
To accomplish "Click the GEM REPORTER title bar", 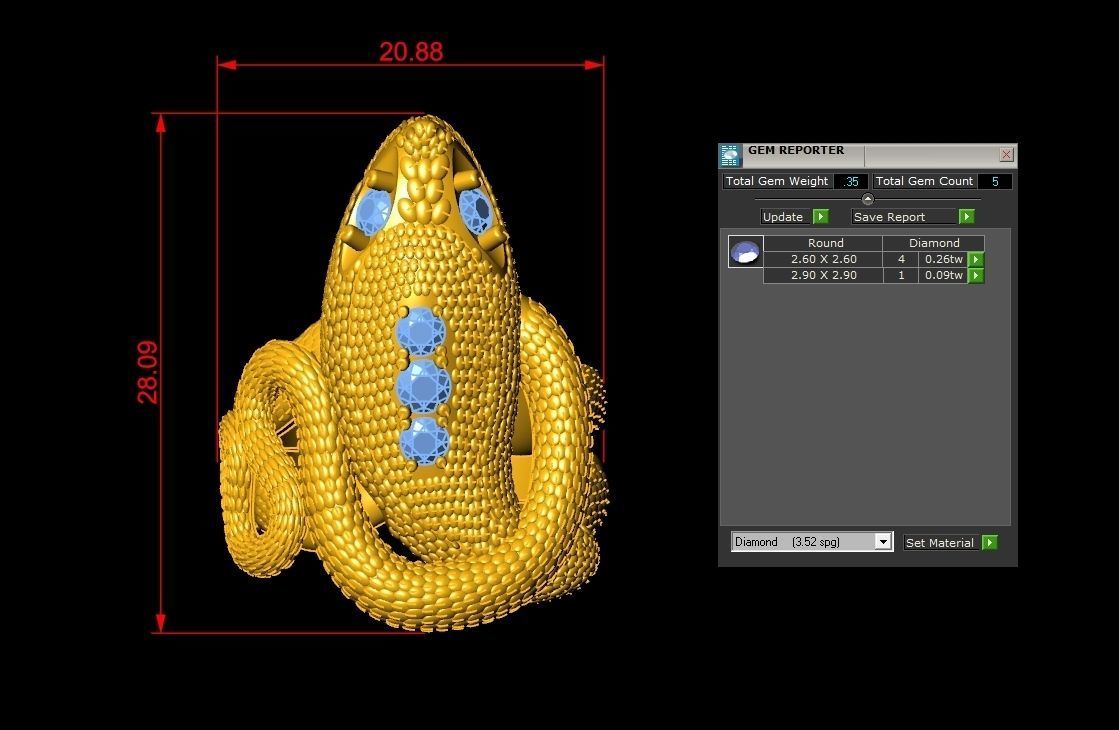I will (868, 155).
